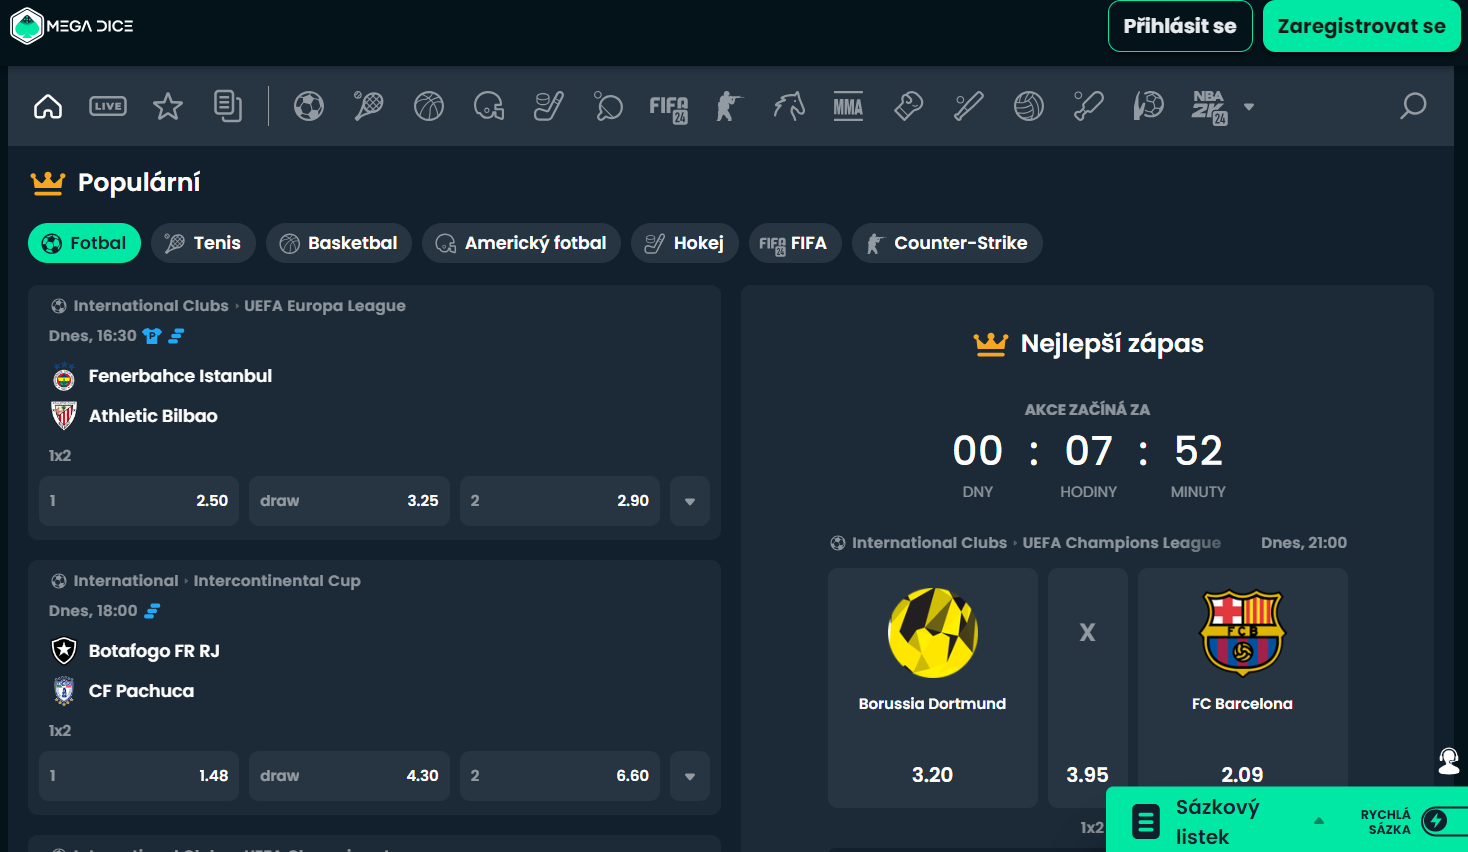
Task: Open Fenerbahce Istanbul match
Action: [x=180, y=376]
